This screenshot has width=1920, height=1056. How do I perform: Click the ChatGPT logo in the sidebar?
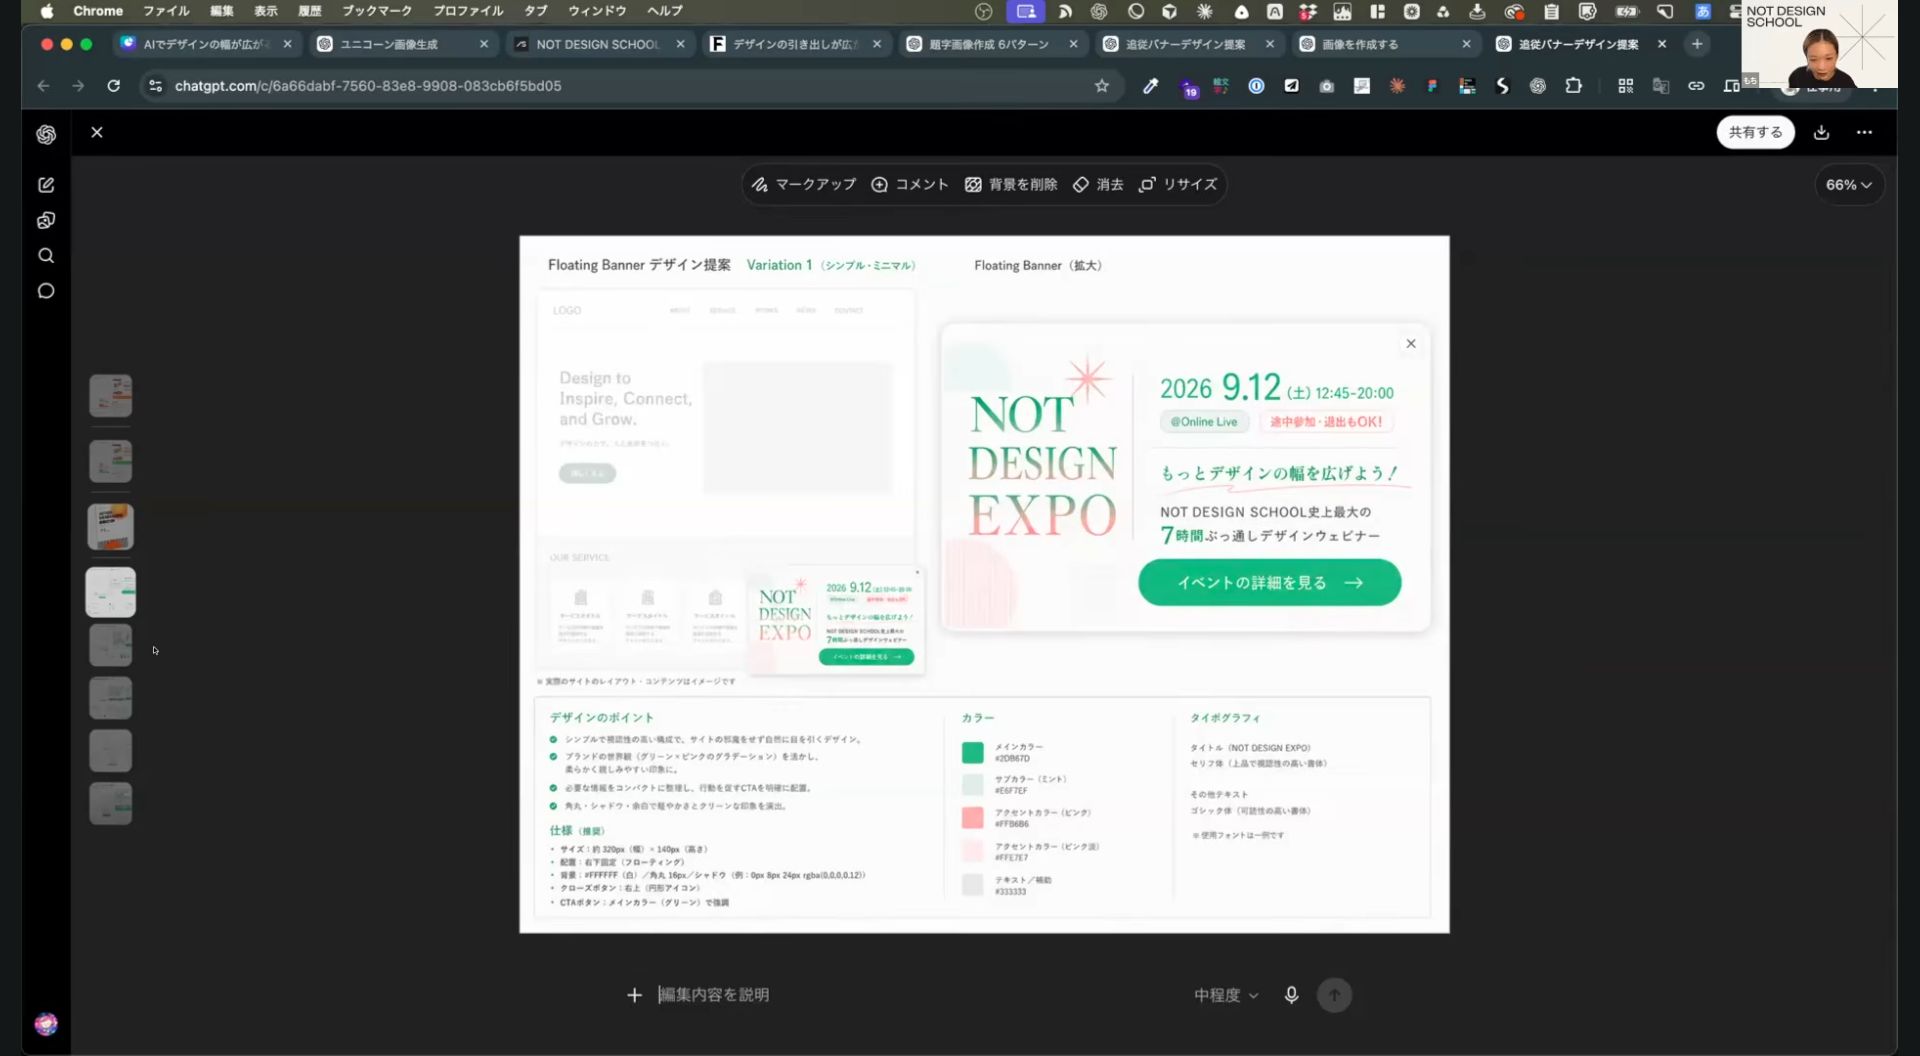coord(46,134)
